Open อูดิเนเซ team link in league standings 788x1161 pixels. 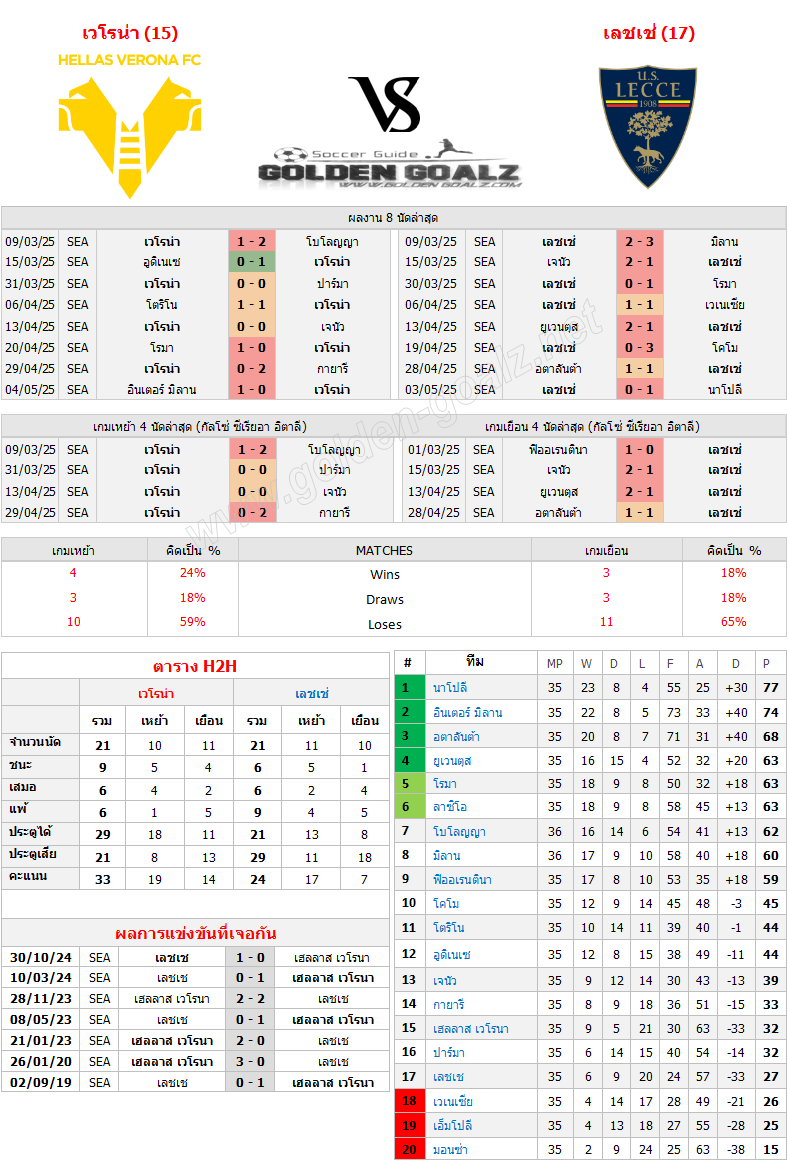coord(453,954)
